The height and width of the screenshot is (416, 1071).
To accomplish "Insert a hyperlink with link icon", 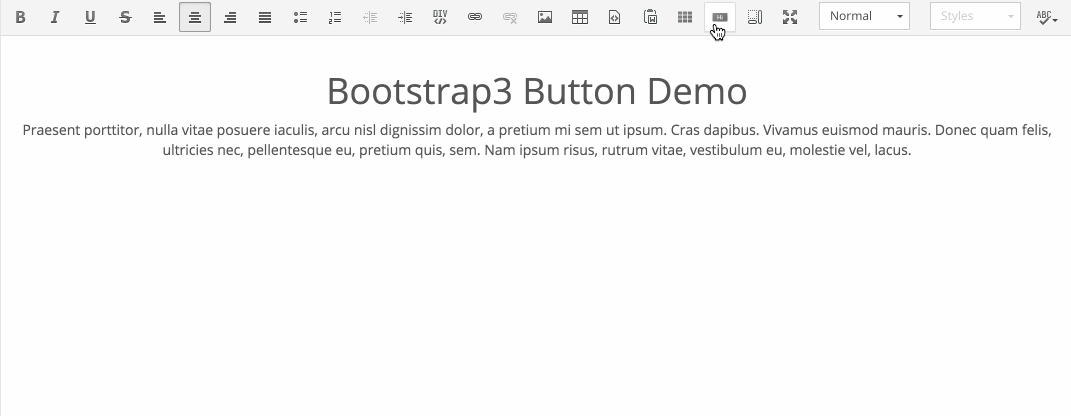I will click(x=475, y=17).
